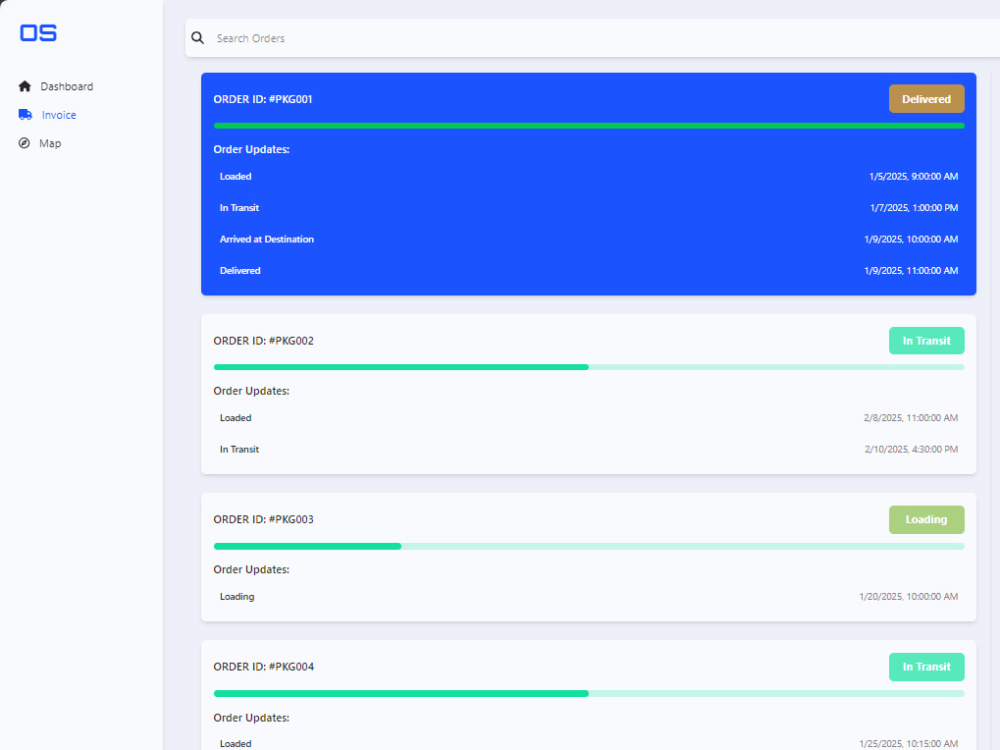
Task: Click the Dashboard home icon
Action: point(25,86)
